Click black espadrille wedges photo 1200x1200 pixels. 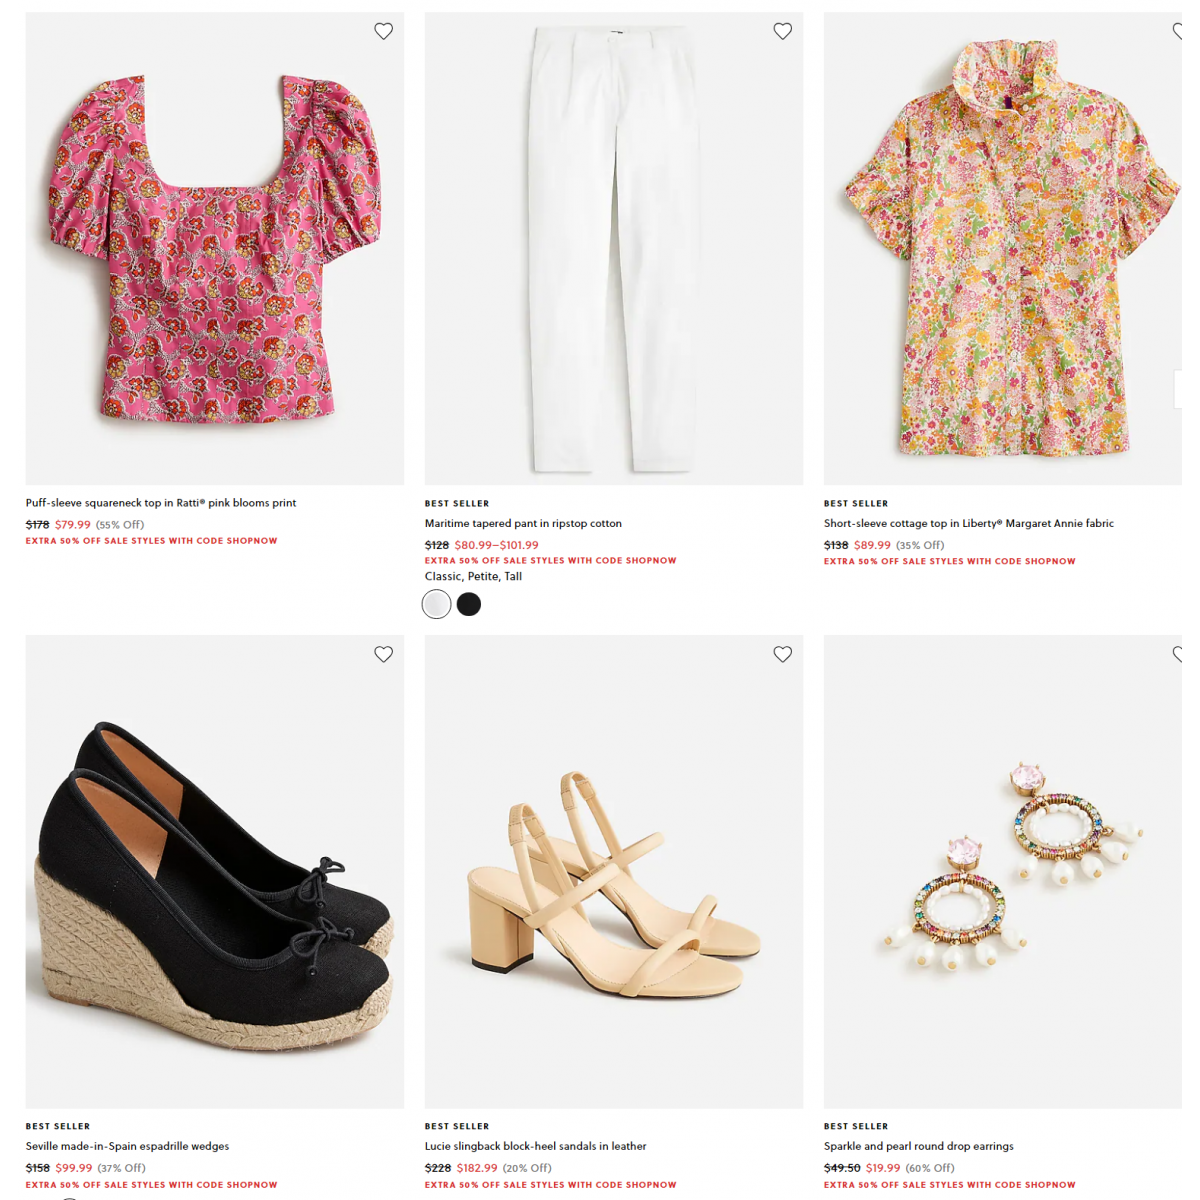pos(214,872)
